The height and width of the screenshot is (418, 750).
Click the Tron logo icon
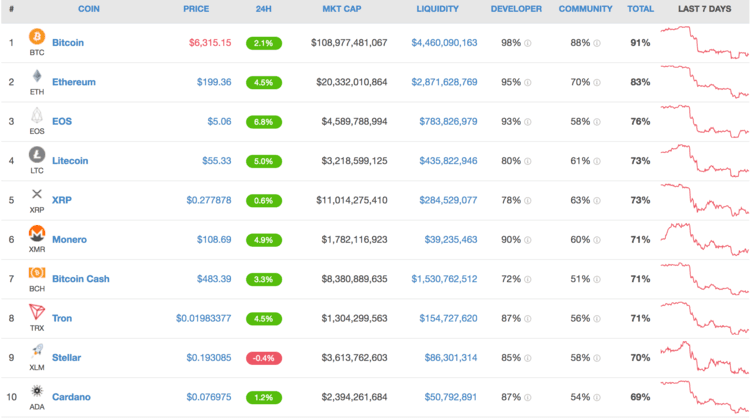click(x=37, y=312)
